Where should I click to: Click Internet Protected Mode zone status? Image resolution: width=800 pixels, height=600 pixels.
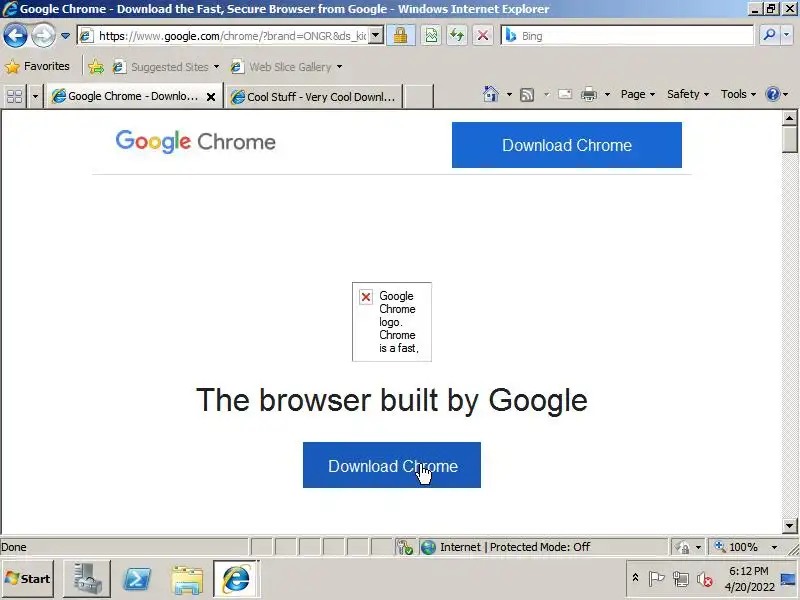pyautogui.click(x=543, y=547)
